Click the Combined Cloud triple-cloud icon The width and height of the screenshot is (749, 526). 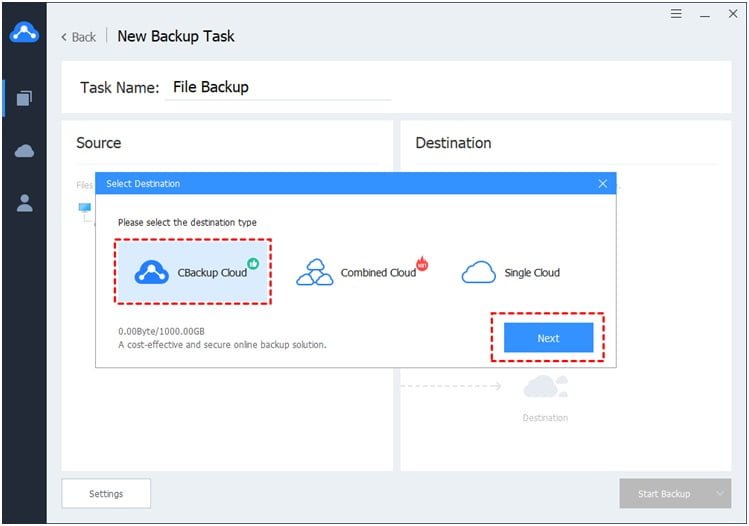tap(315, 272)
